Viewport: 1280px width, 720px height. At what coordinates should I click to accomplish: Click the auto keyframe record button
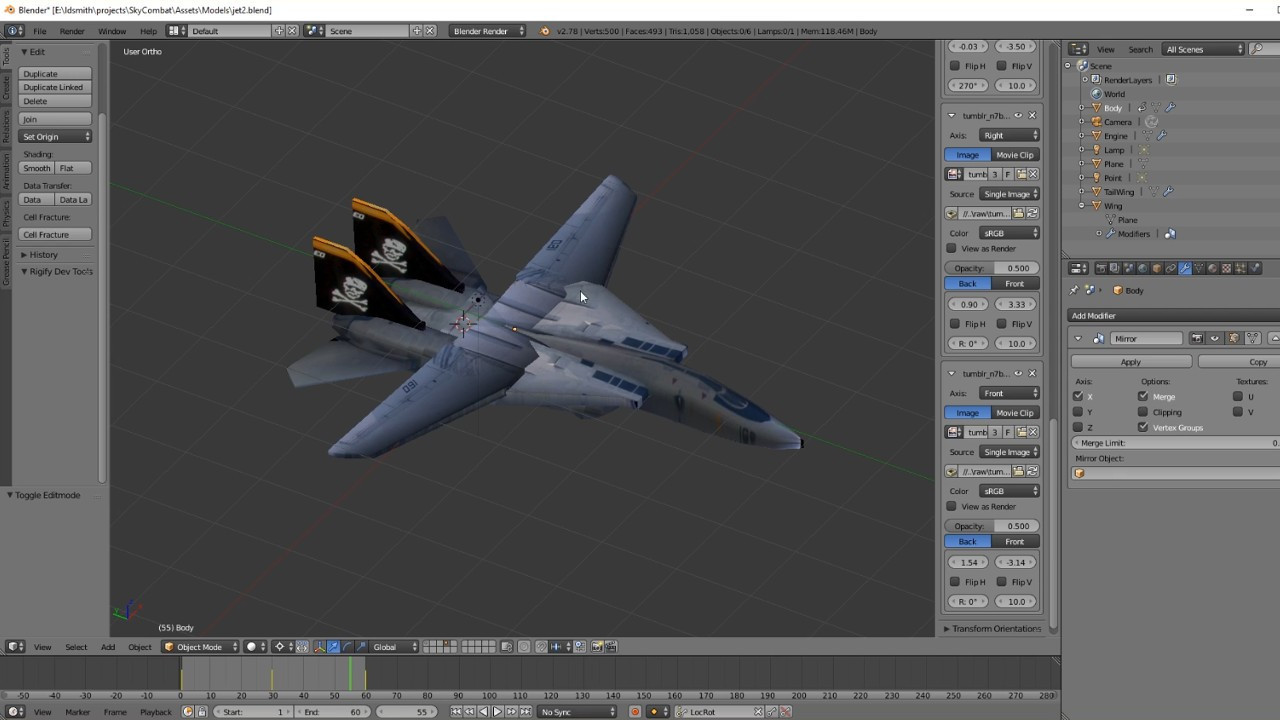(x=635, y=712)
